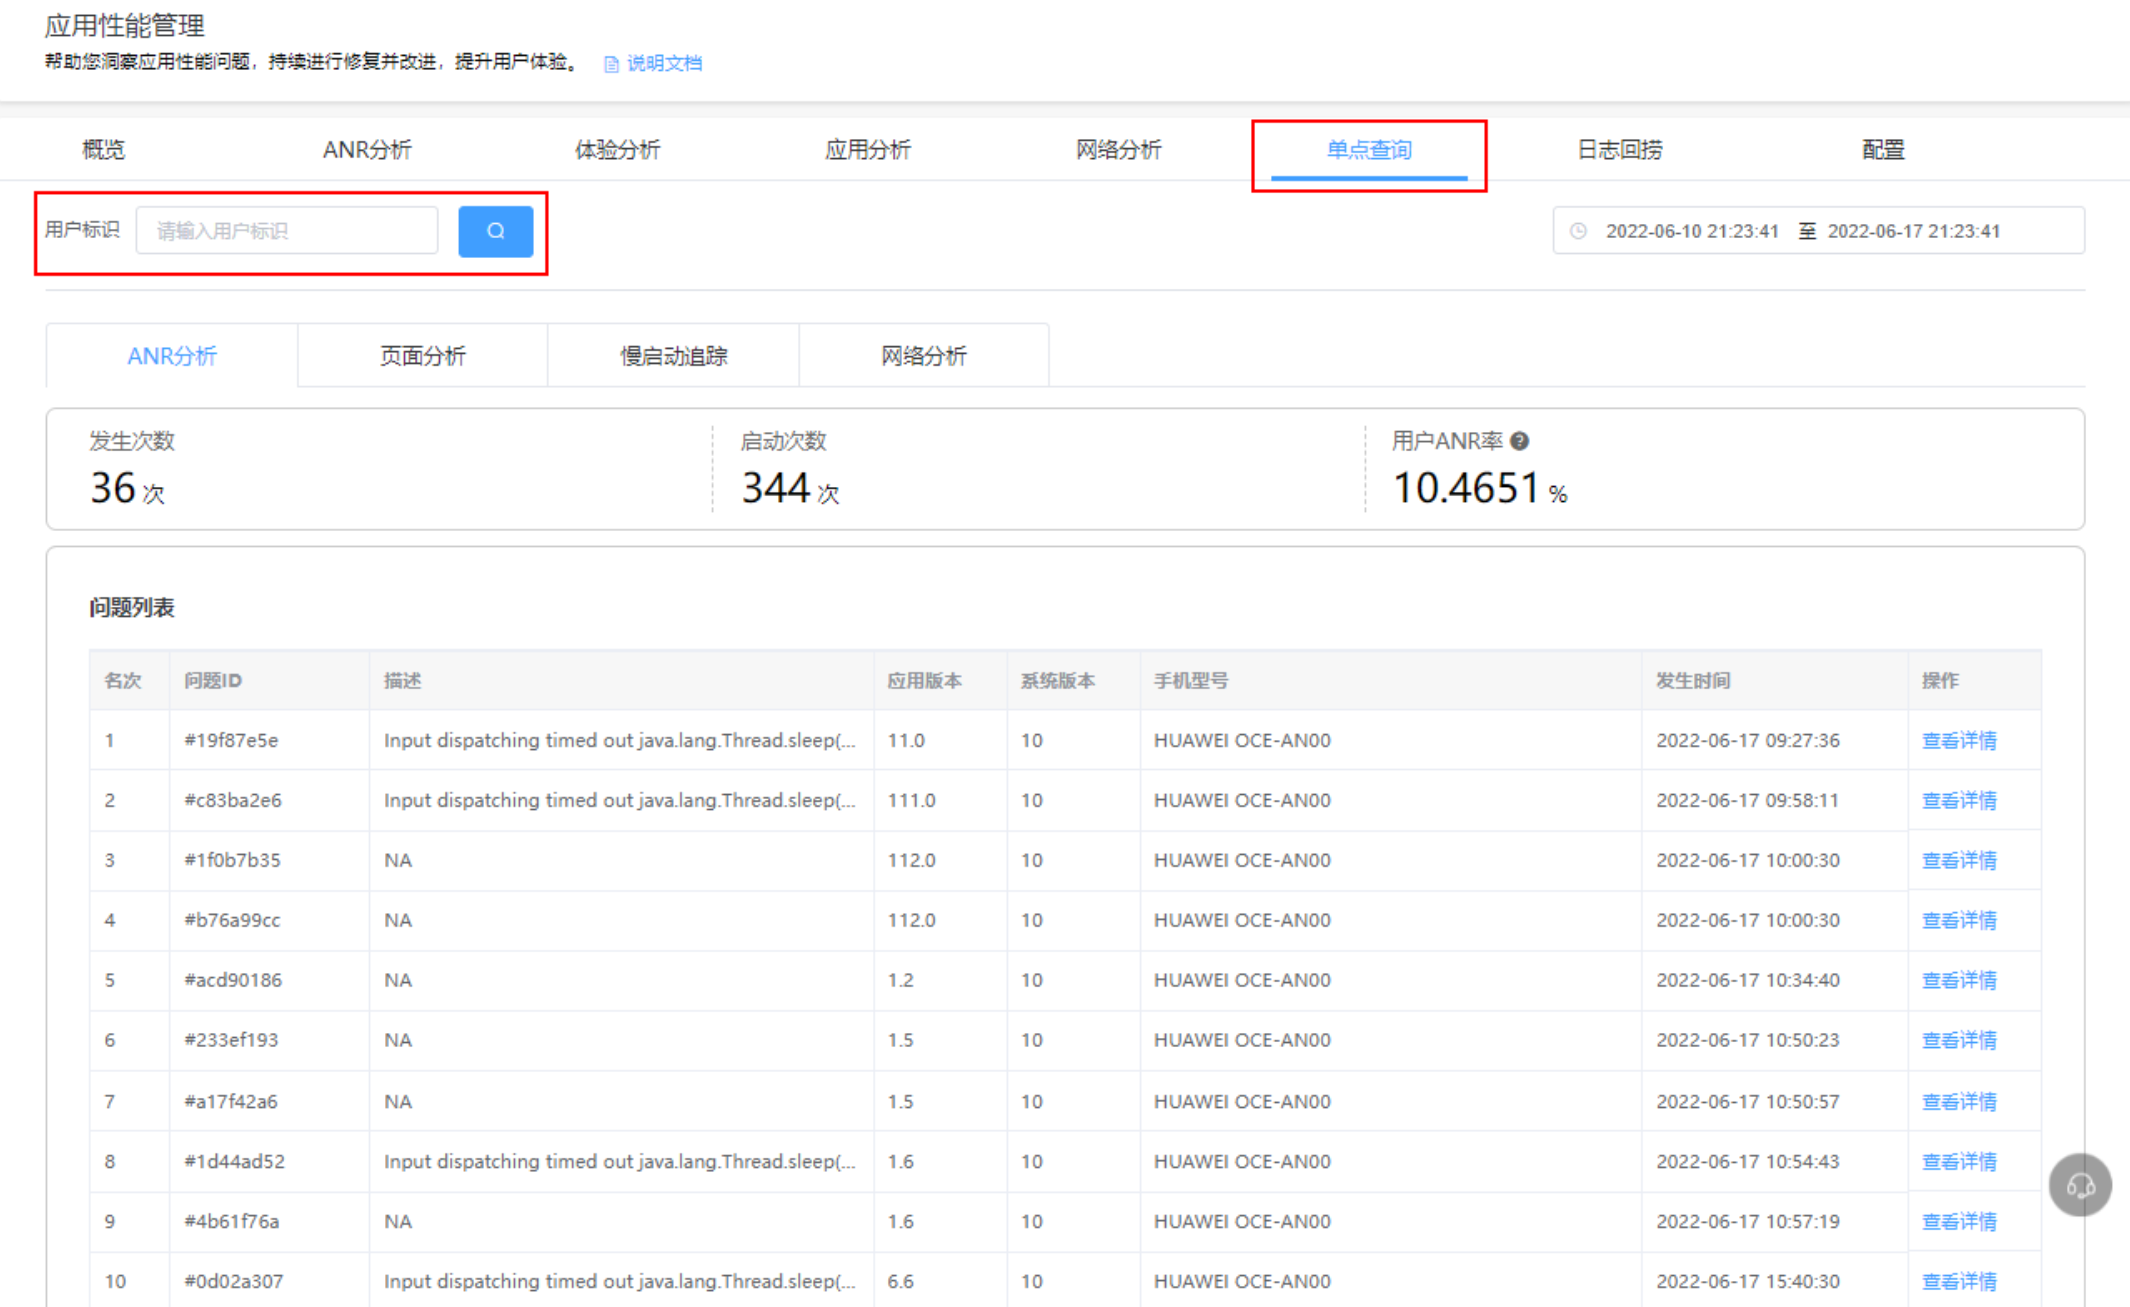View details for issue #19f87e5e
Viewport: 2130px width, 1307px height.
pos(1958,740)
